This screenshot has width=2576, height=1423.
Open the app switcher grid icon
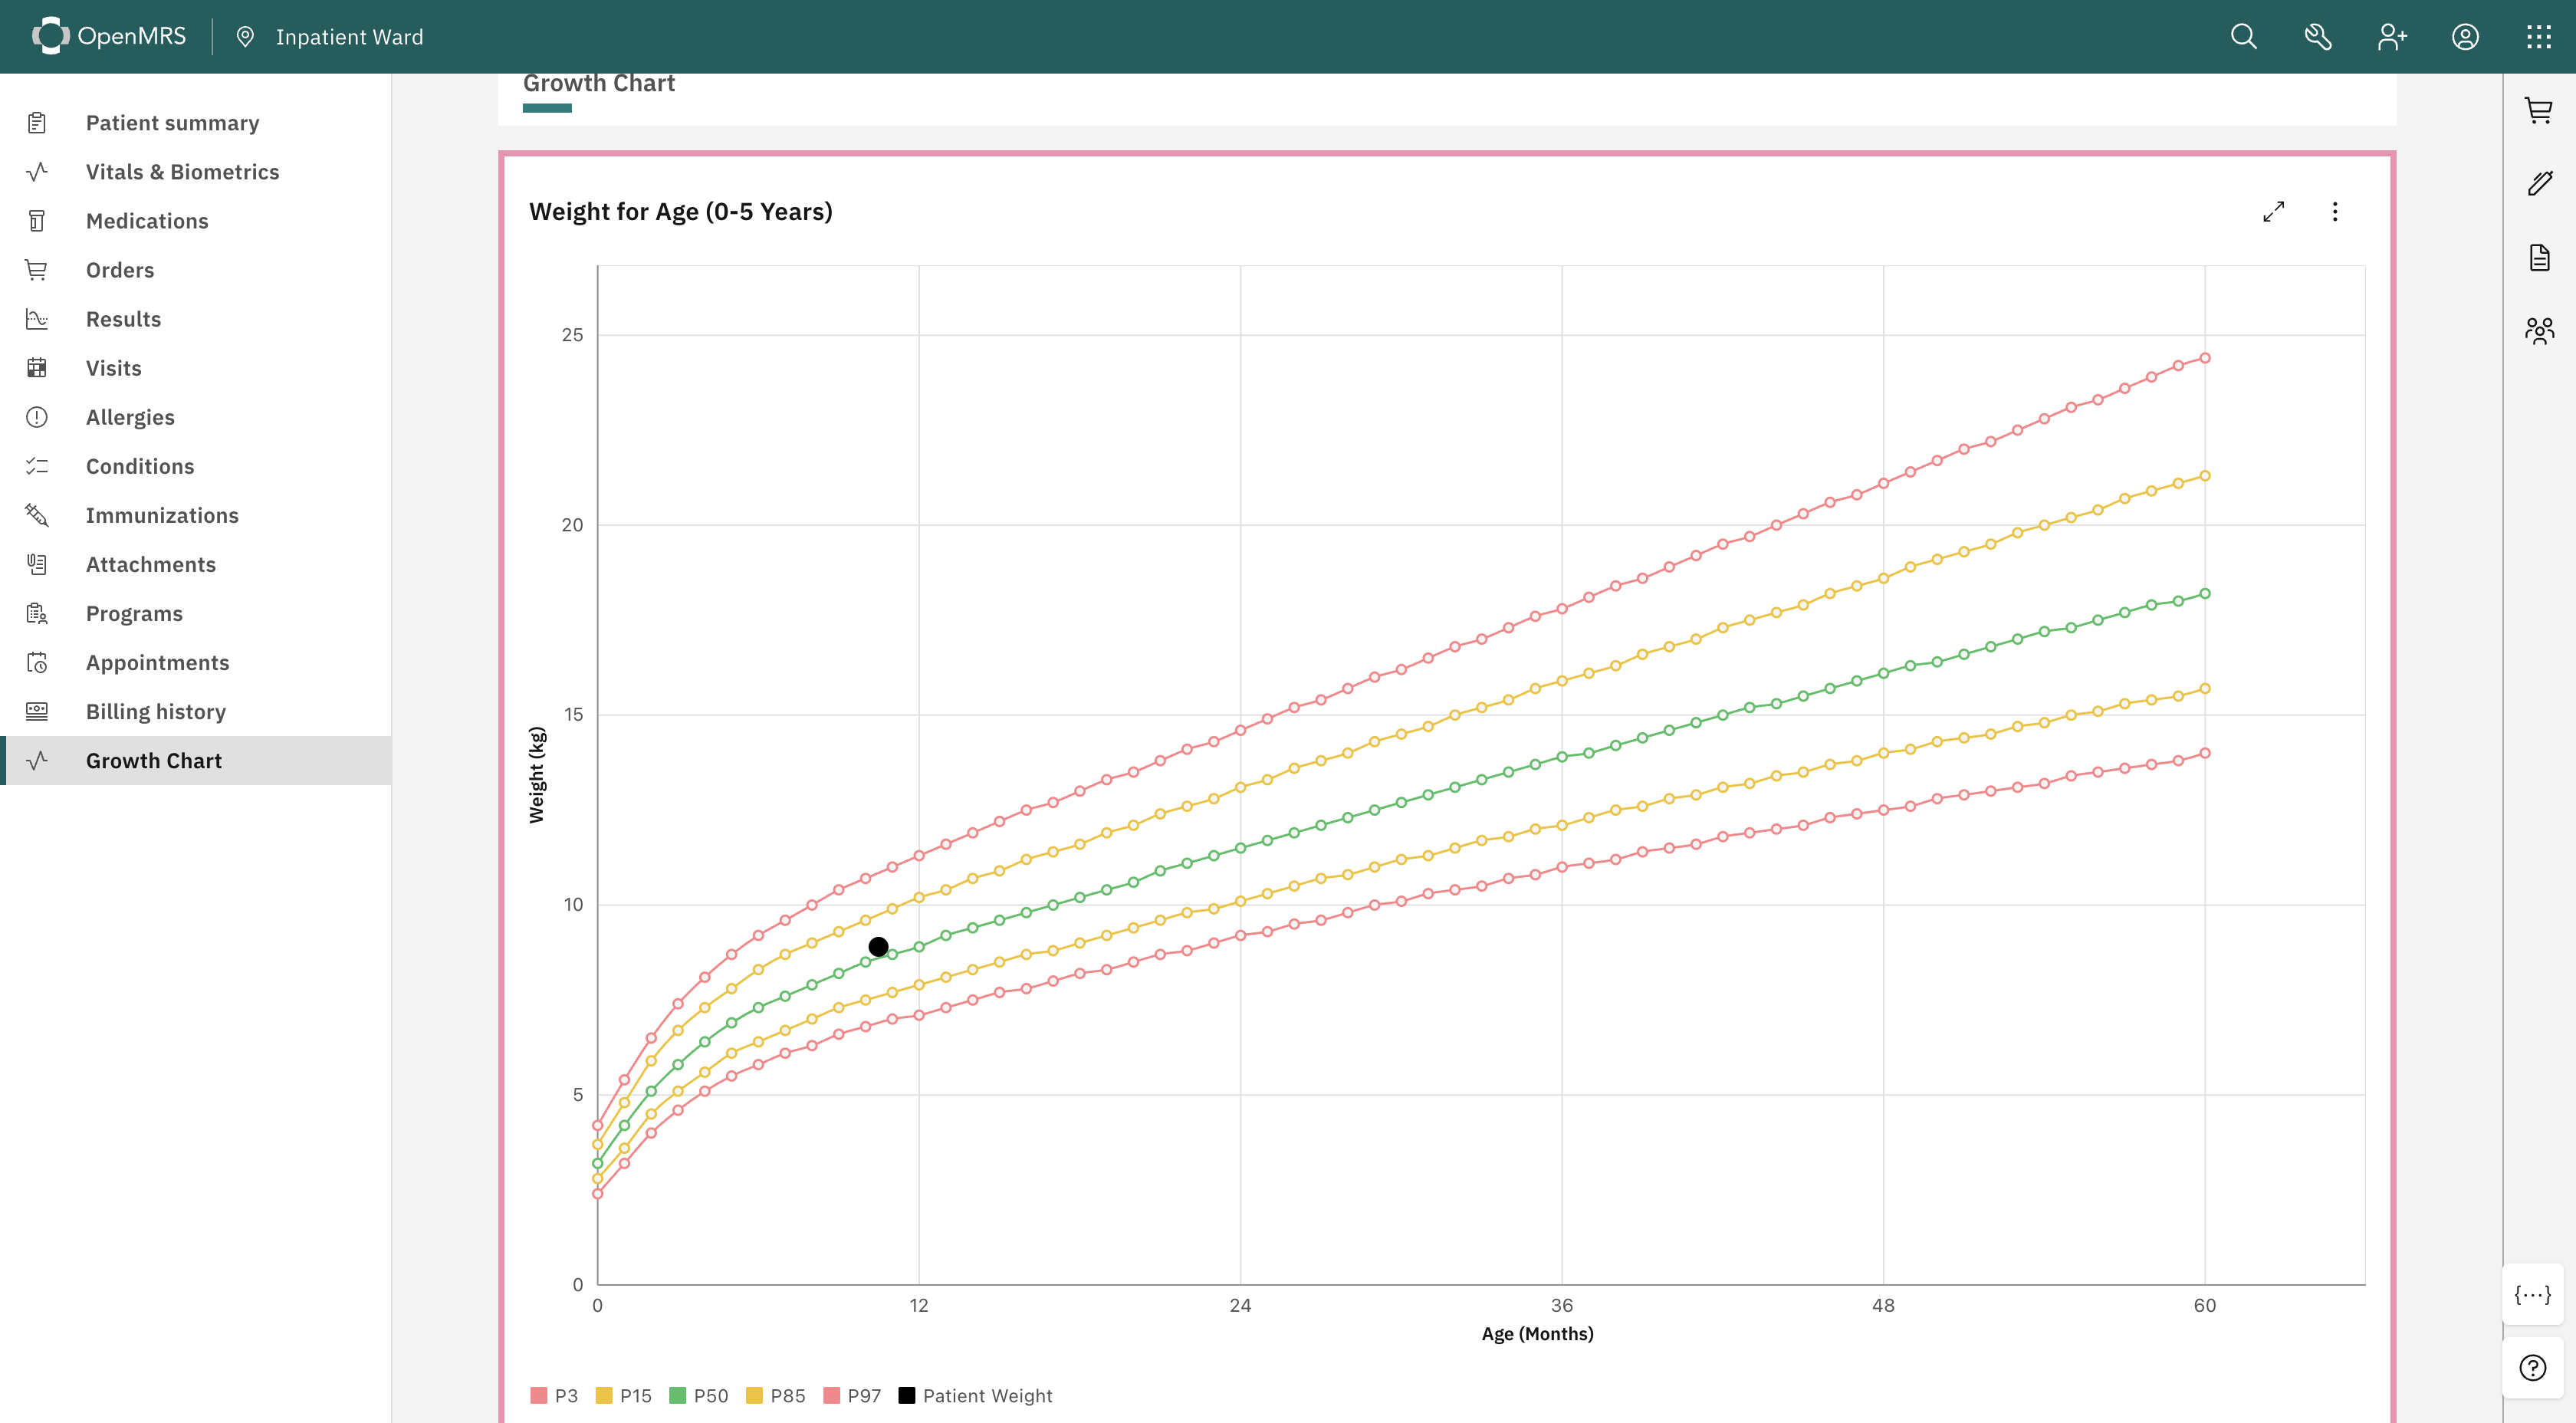[x=2538, y=37]
